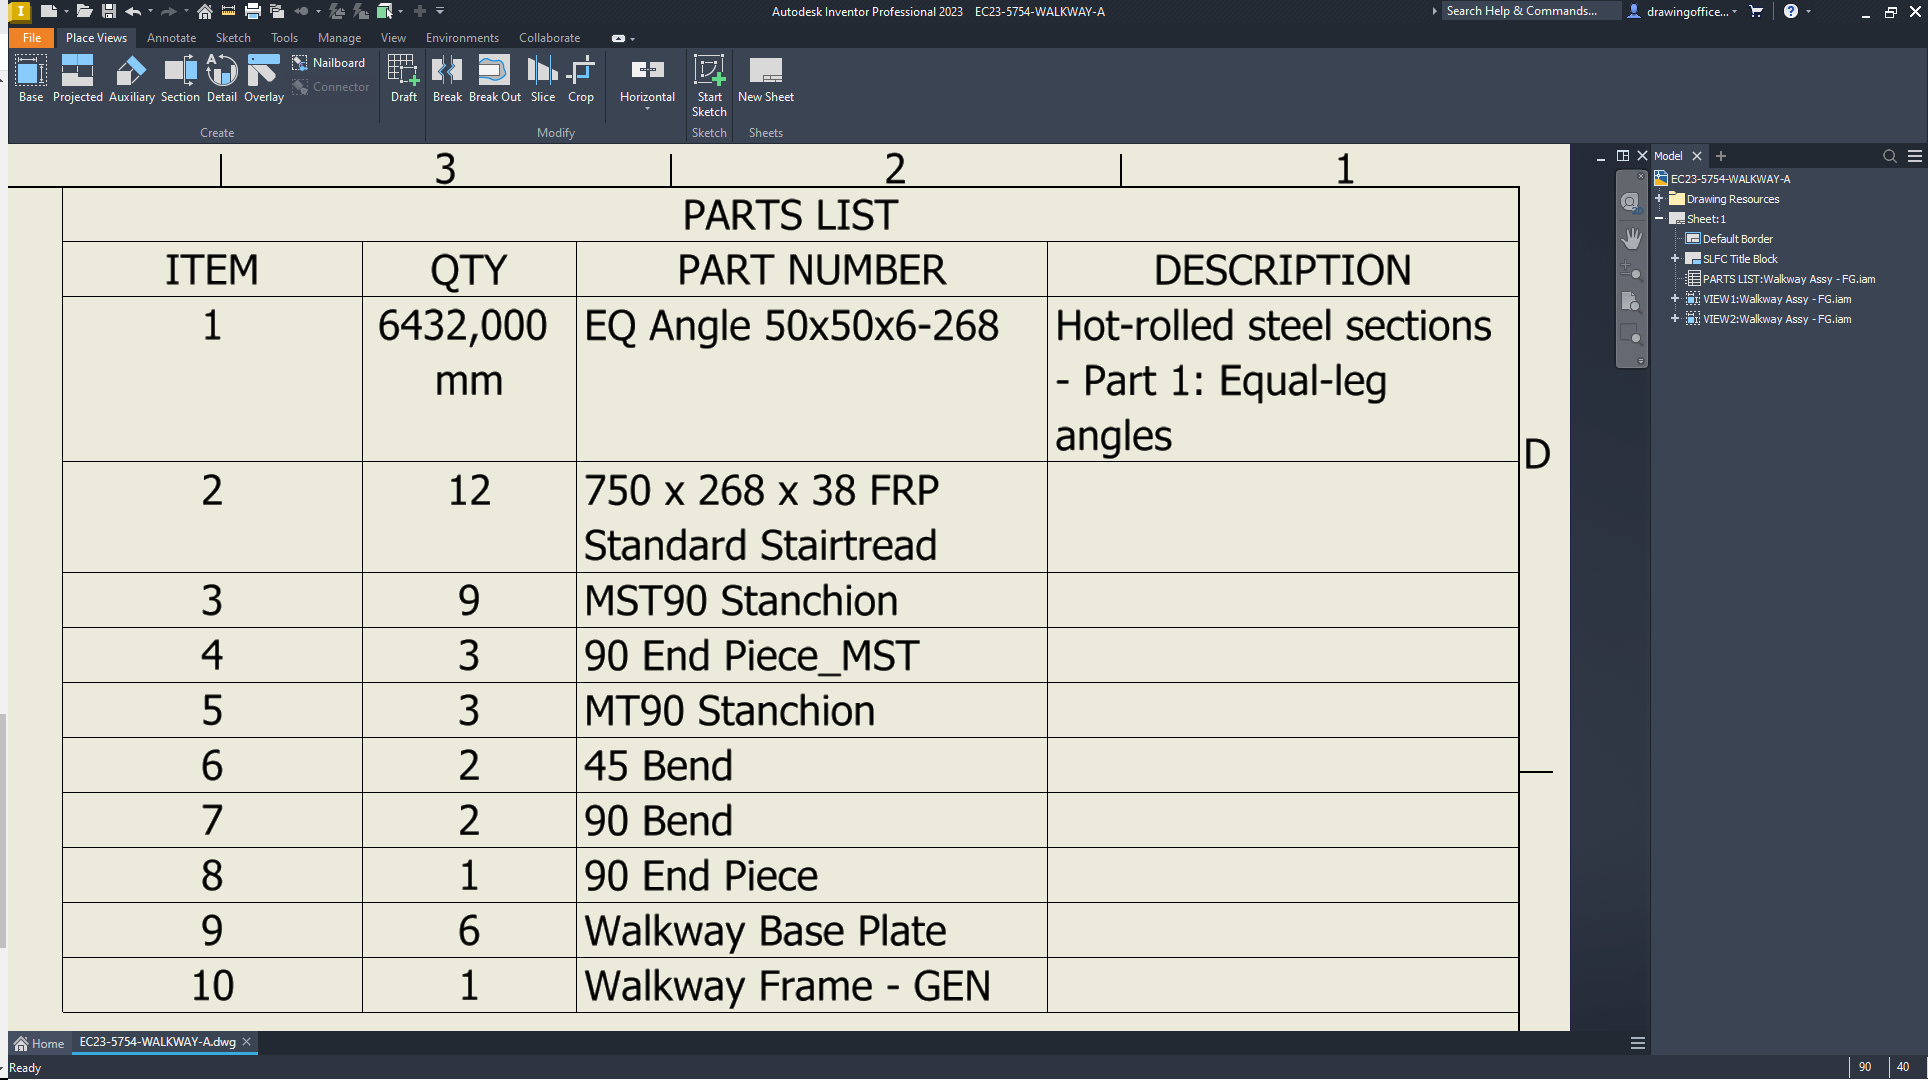Screen dimensions: 1928x1080
Task: Switch to the Annotate ribbon tab
Action: (x=171, y=38)
